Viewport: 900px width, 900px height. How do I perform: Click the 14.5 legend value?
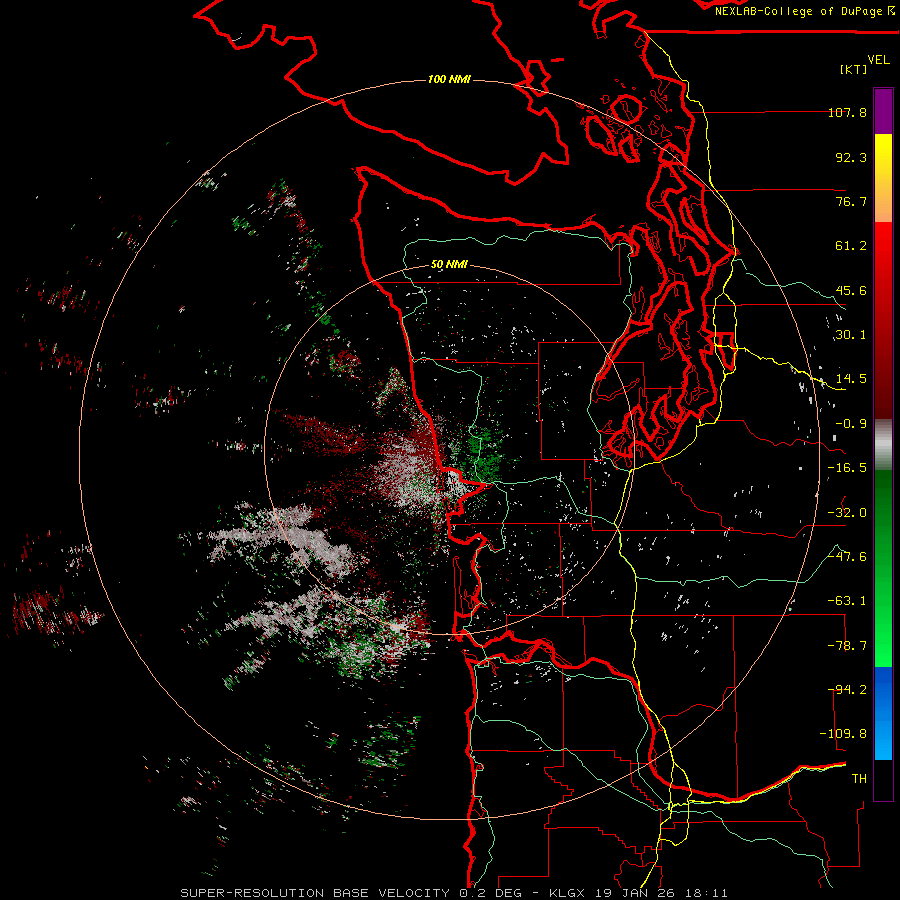click(851, 379)
